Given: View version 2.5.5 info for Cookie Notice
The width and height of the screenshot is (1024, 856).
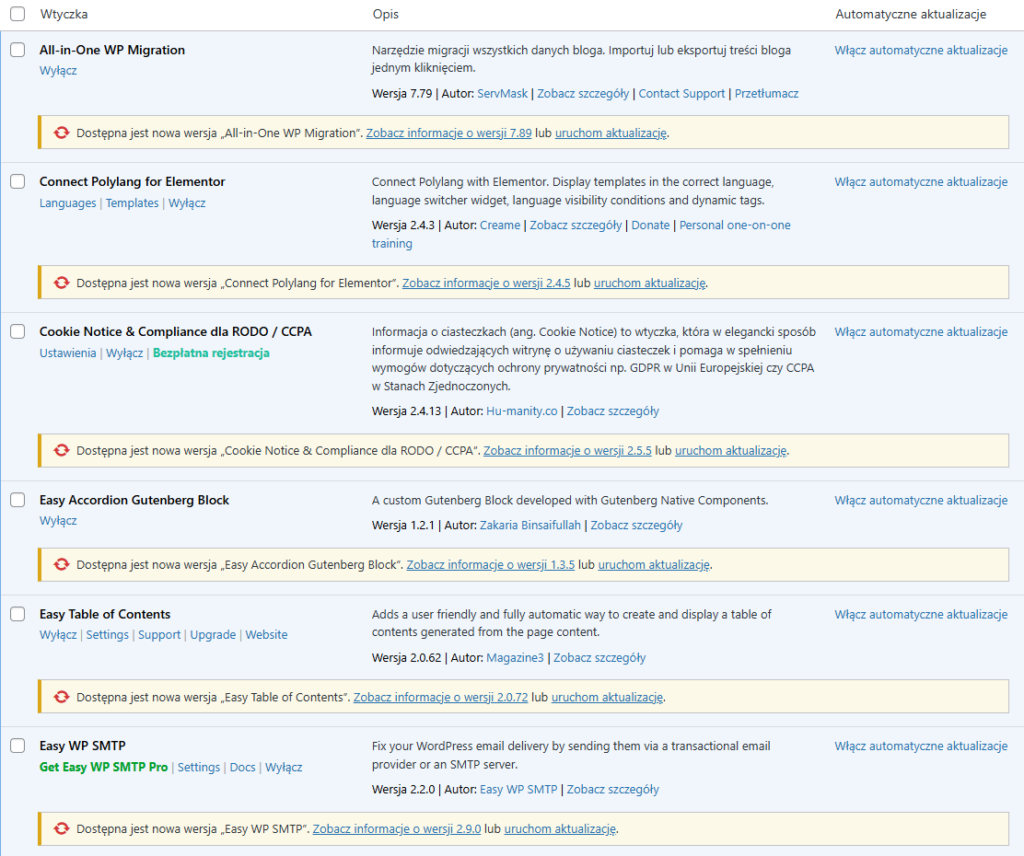Looking at the screenshot, I should coord(567,451).
